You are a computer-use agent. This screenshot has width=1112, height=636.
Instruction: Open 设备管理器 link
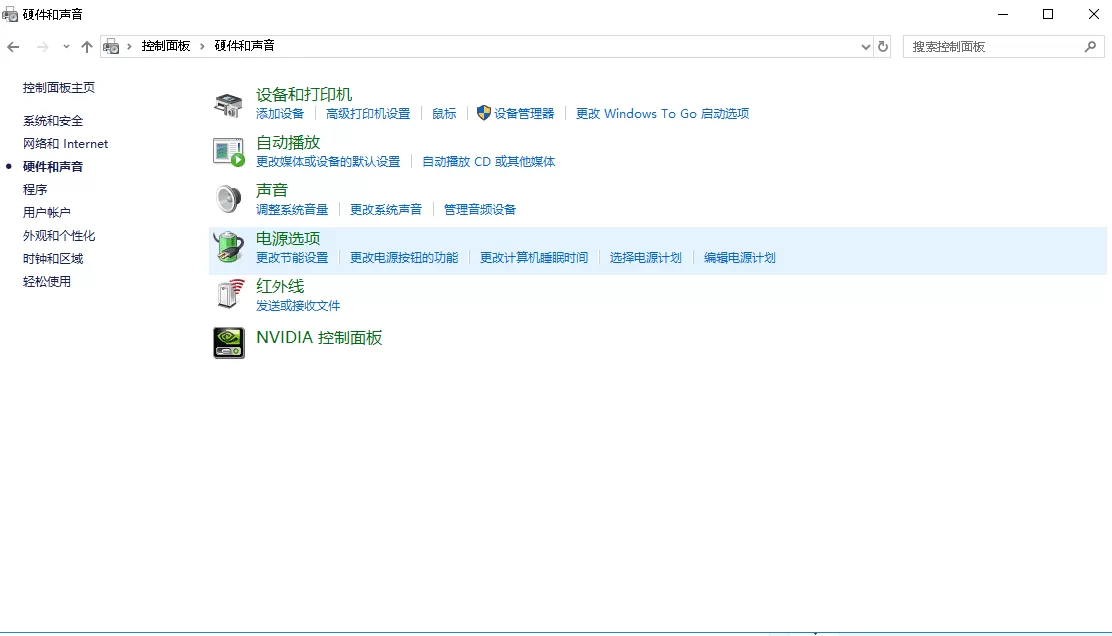(x=524, y=114)
